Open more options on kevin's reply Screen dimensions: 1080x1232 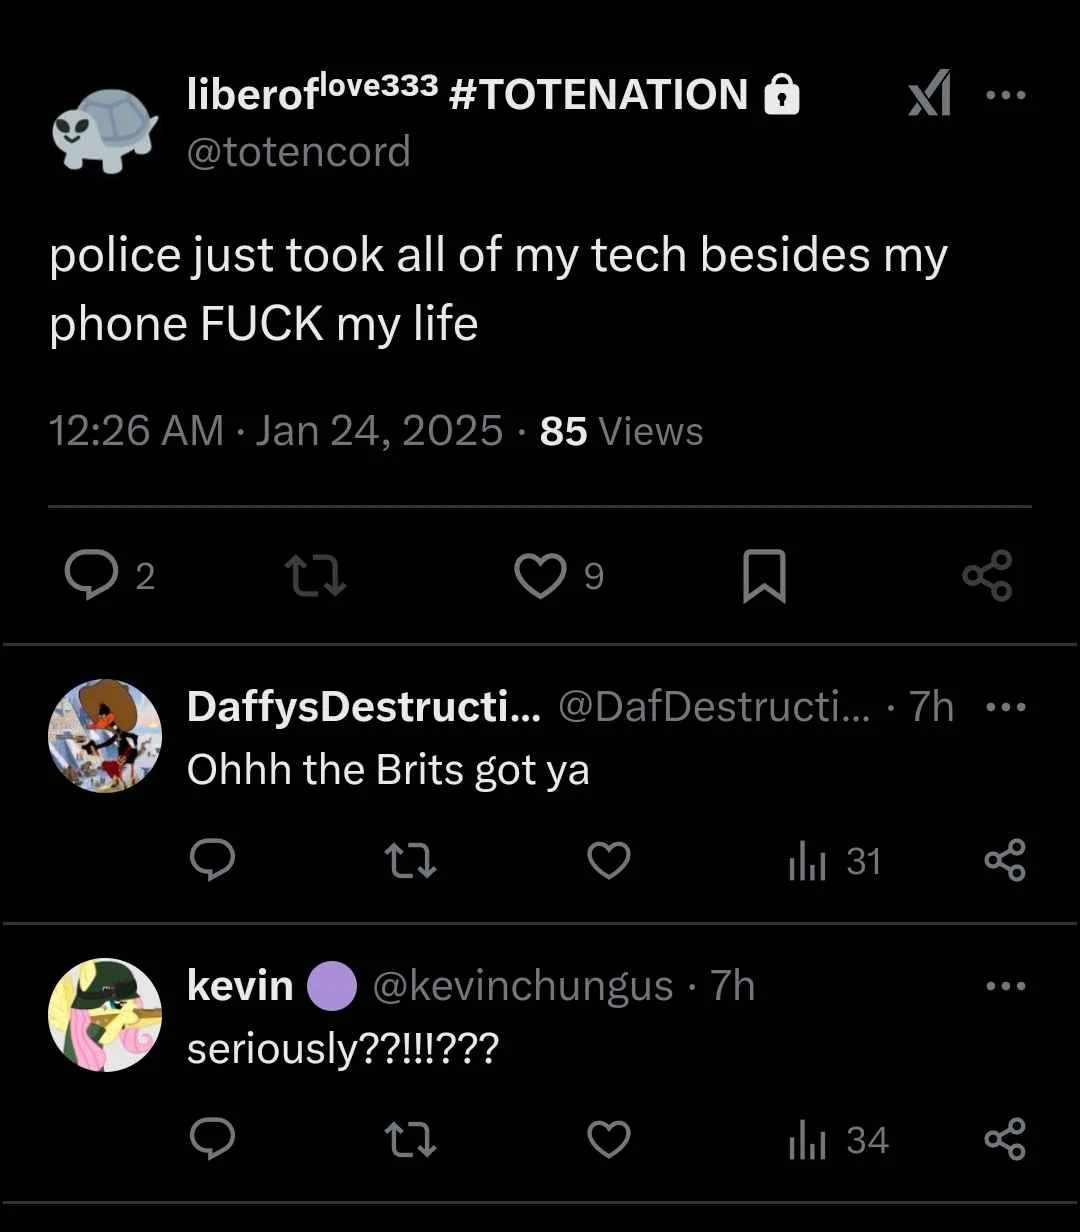(1005, 986)
